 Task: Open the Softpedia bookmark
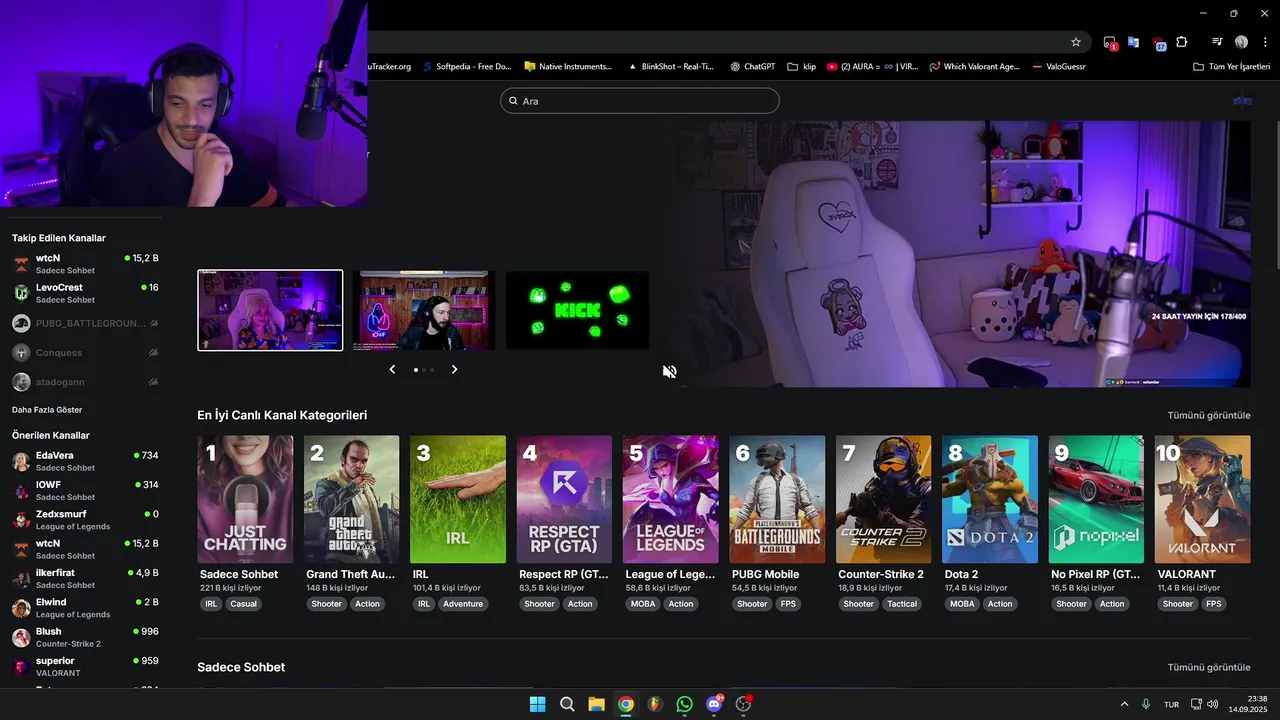467,67
